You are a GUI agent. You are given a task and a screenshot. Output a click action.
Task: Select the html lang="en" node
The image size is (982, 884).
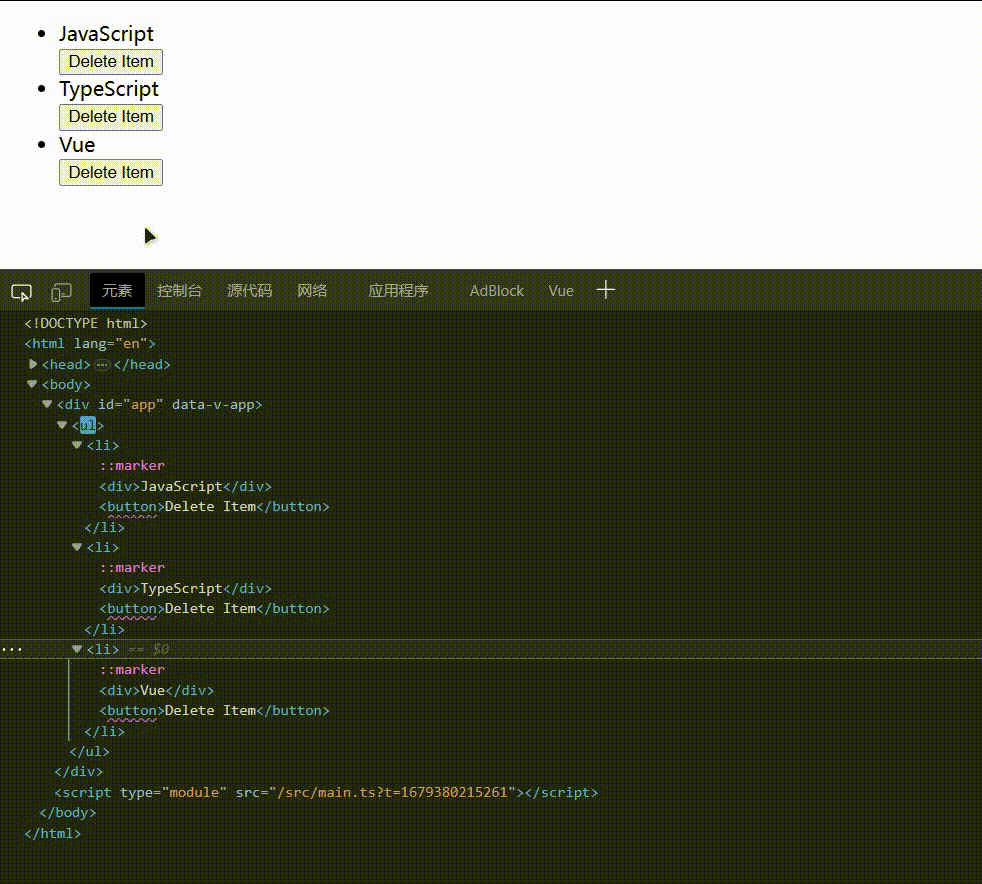click(90, 343)
